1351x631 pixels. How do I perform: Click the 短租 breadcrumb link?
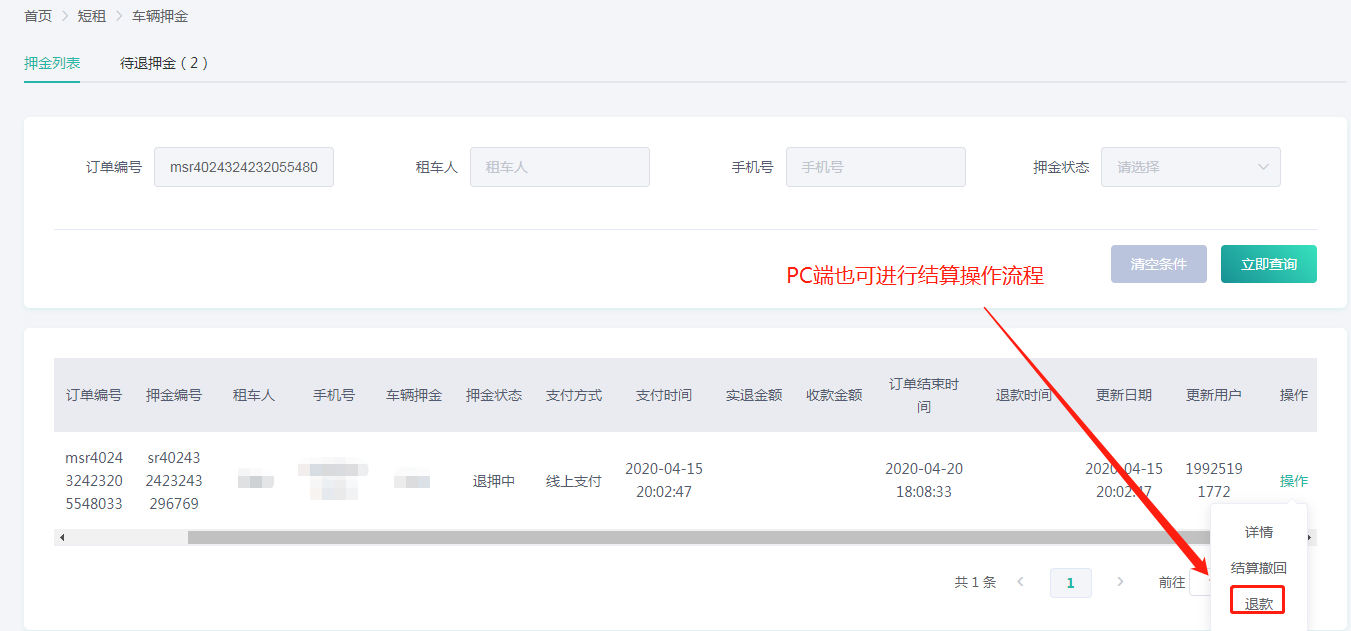(92, 16)
